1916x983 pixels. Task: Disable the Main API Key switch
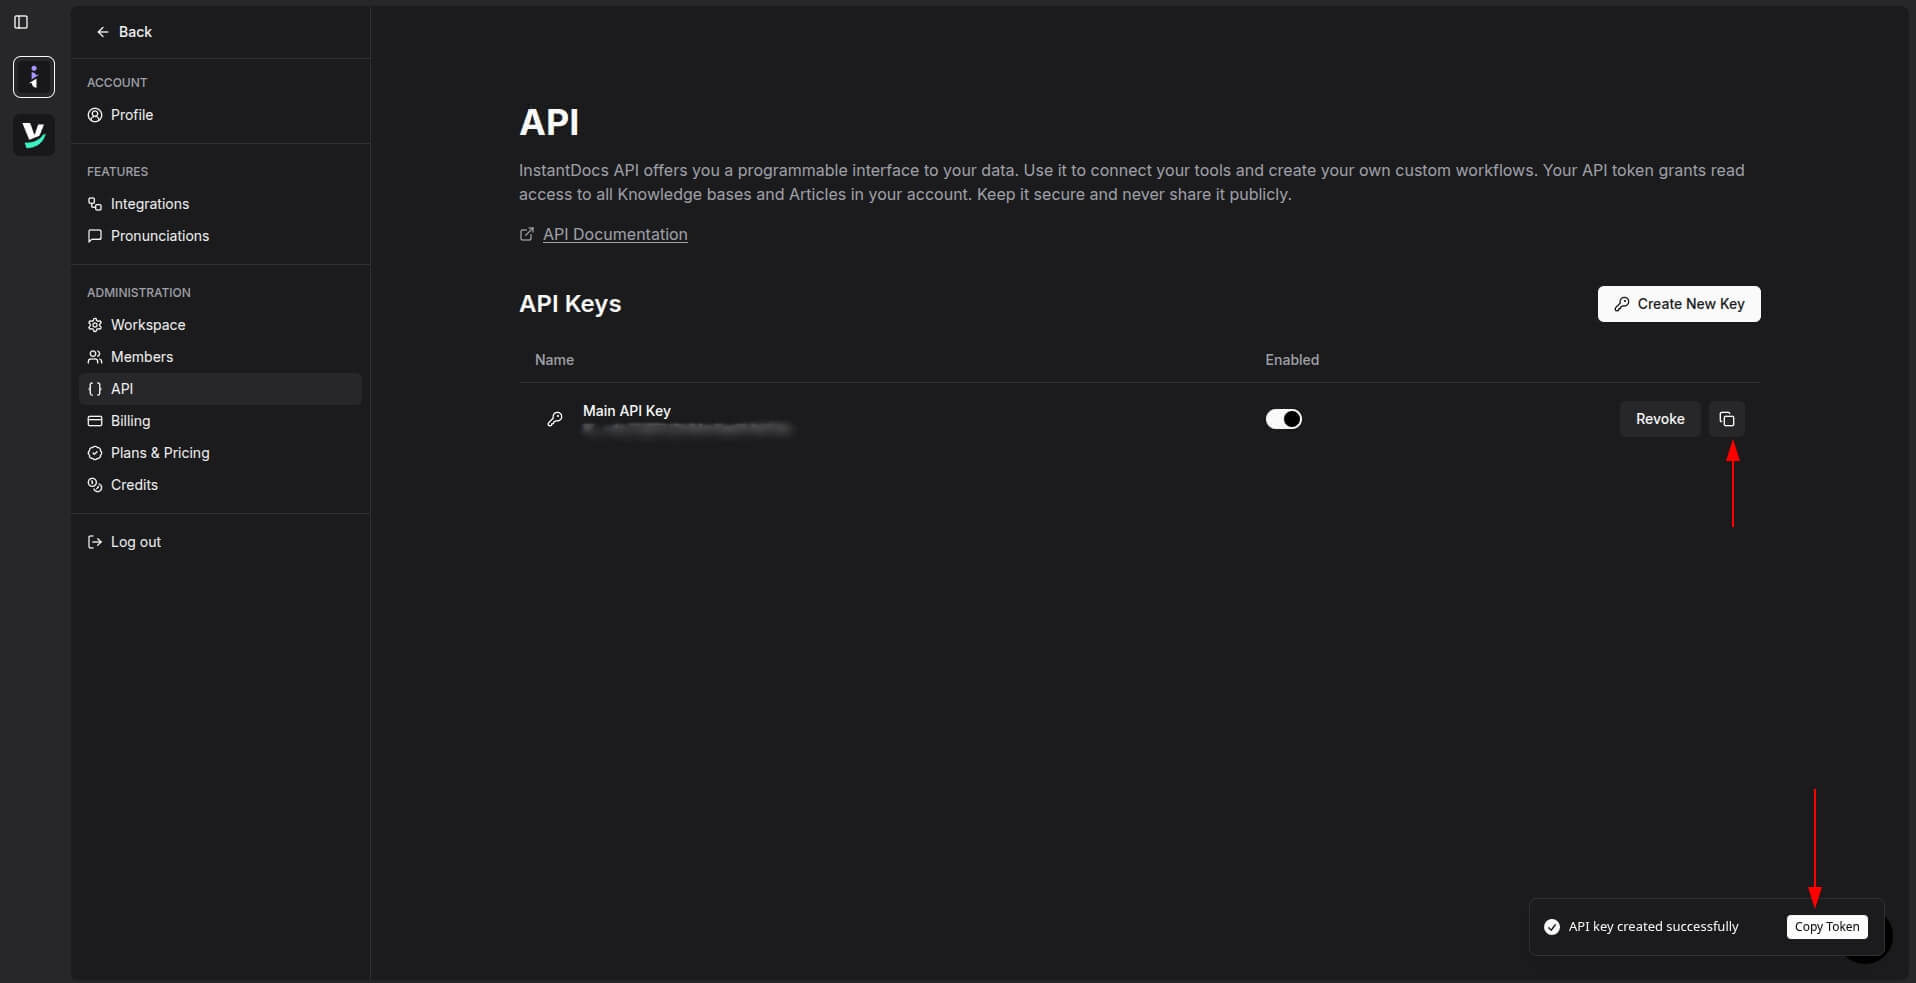(1283, 419)
